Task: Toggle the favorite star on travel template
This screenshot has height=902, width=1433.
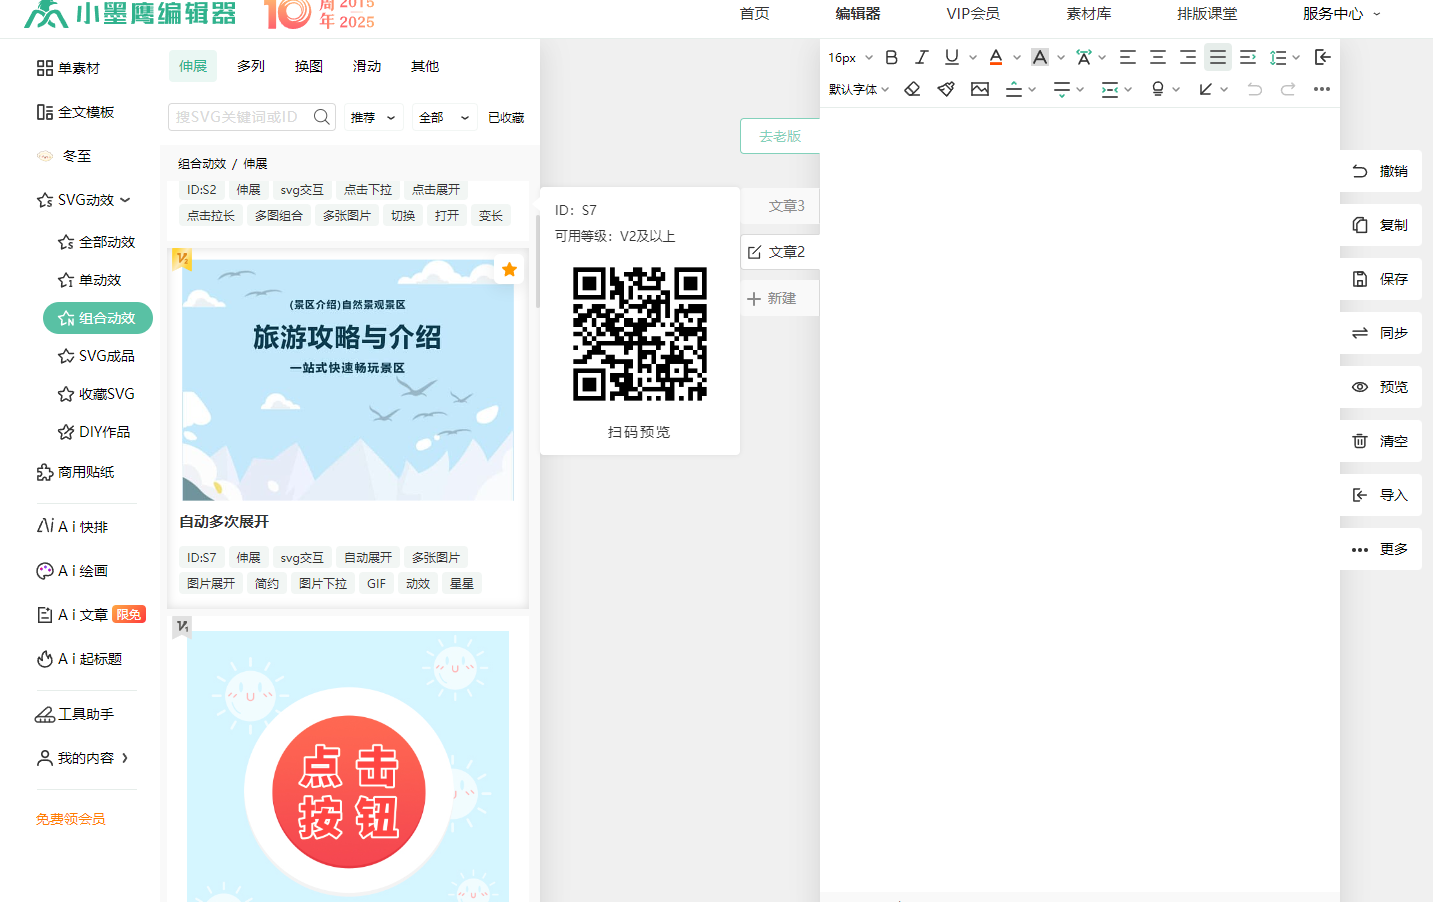Action: [x=509, y=269]
